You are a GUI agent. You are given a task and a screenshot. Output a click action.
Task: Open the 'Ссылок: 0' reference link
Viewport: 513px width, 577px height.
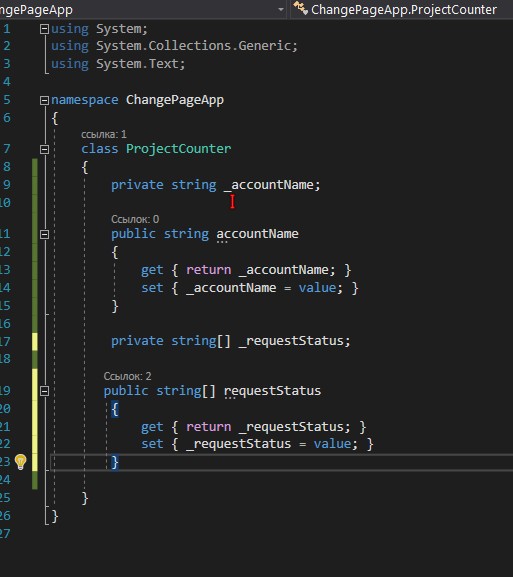pos(135,219)
